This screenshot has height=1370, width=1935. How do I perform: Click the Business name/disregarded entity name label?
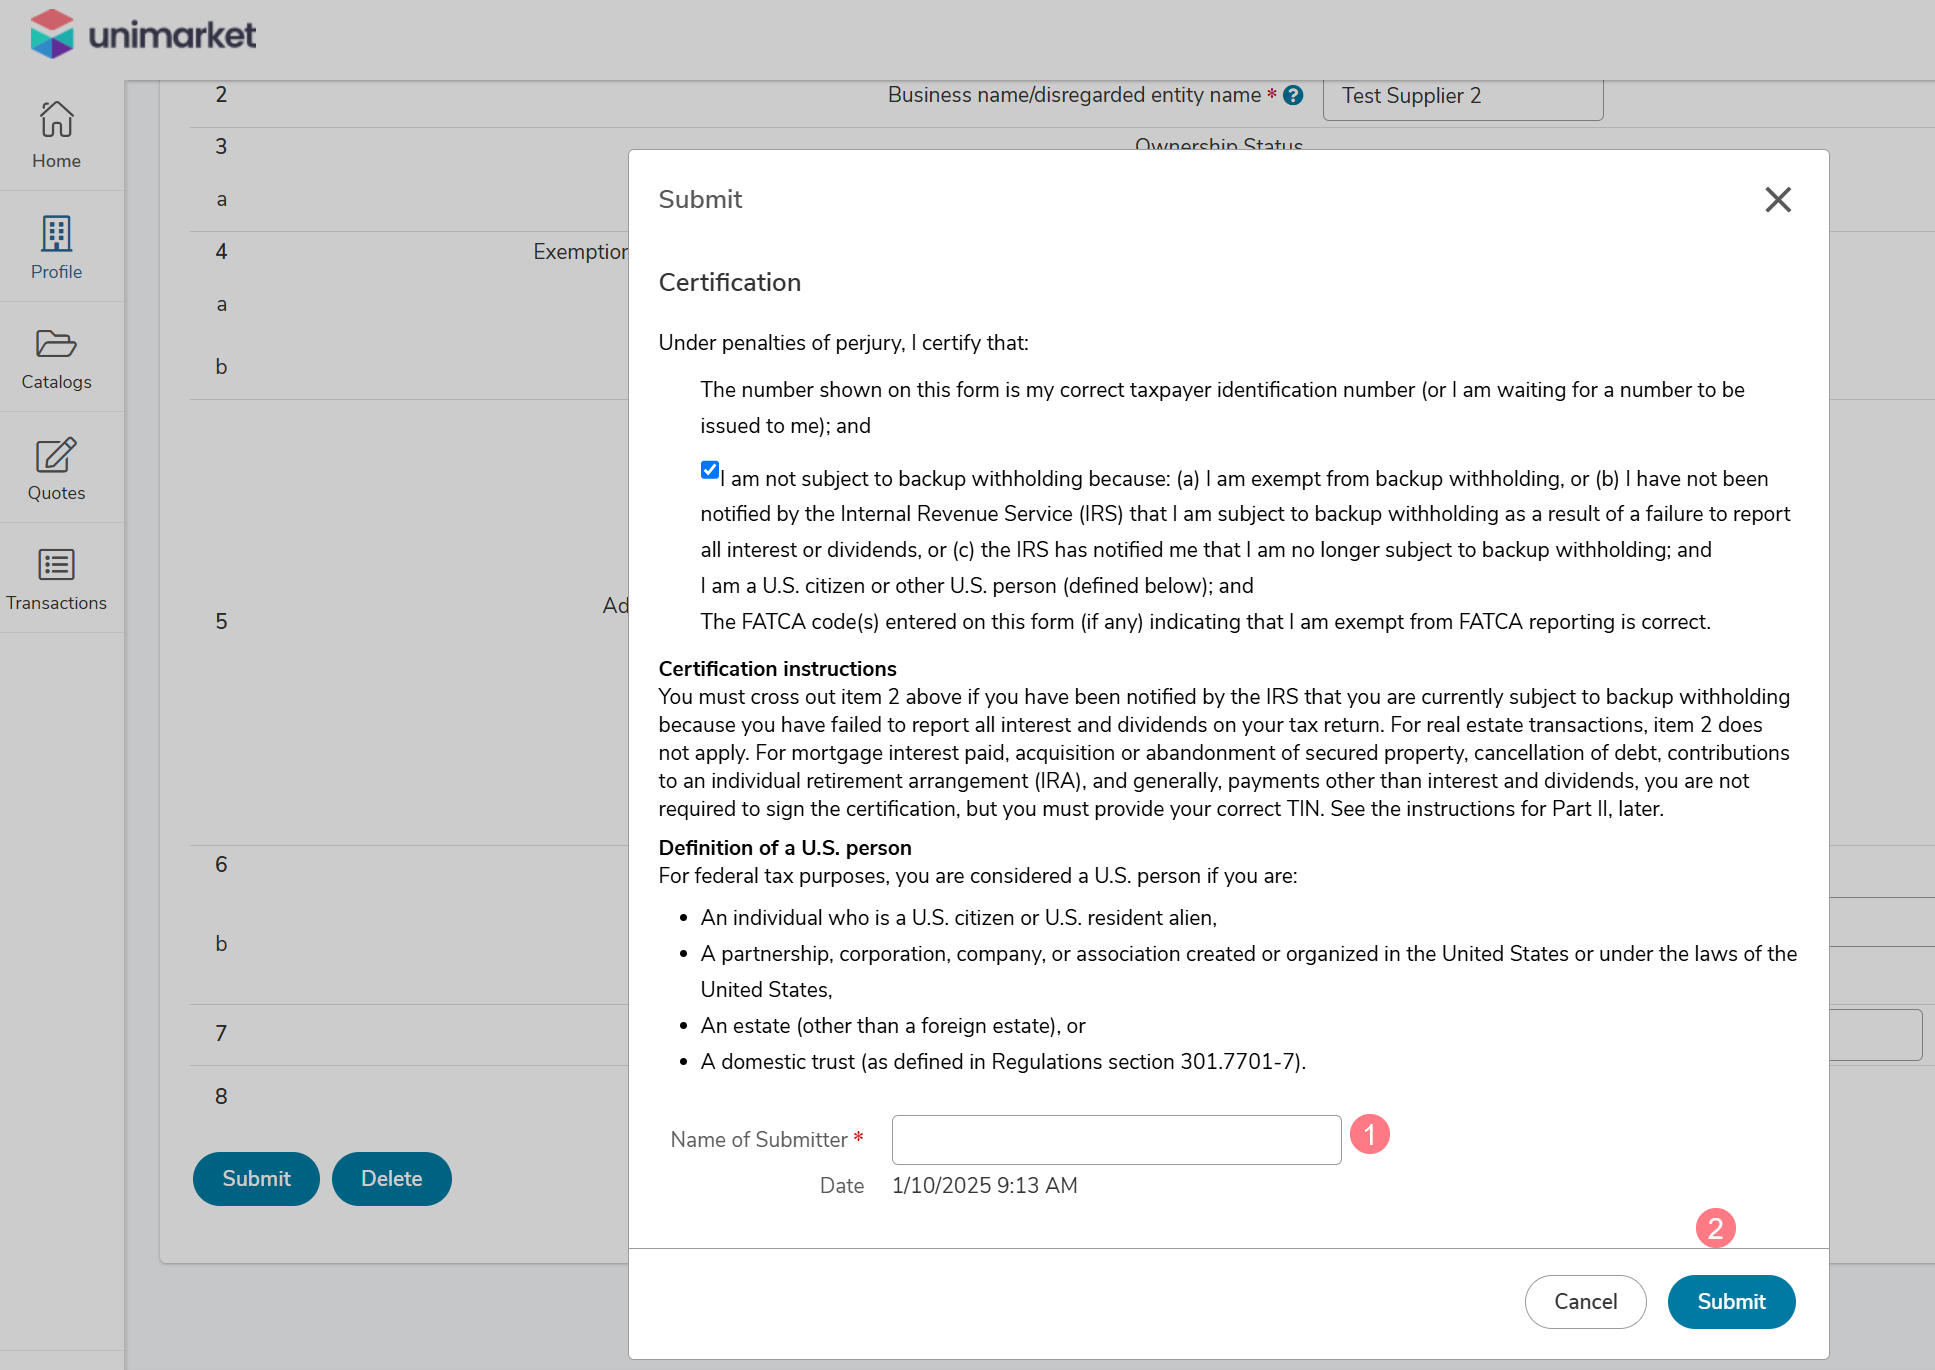[1074, 95]
